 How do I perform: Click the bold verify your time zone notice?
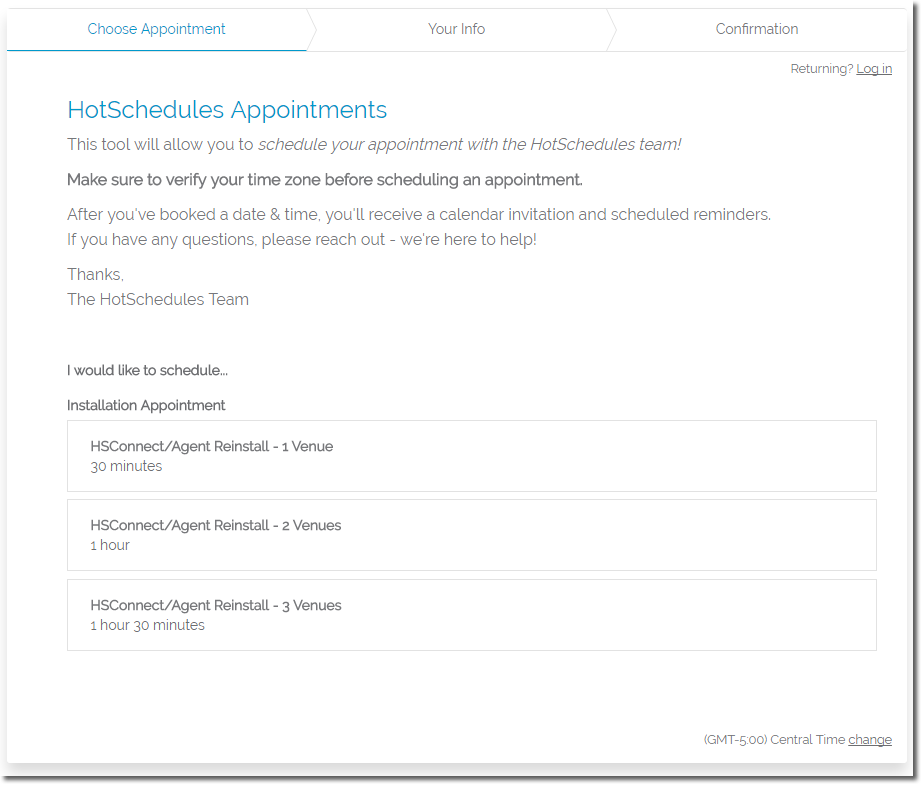(x=324, y=180)
